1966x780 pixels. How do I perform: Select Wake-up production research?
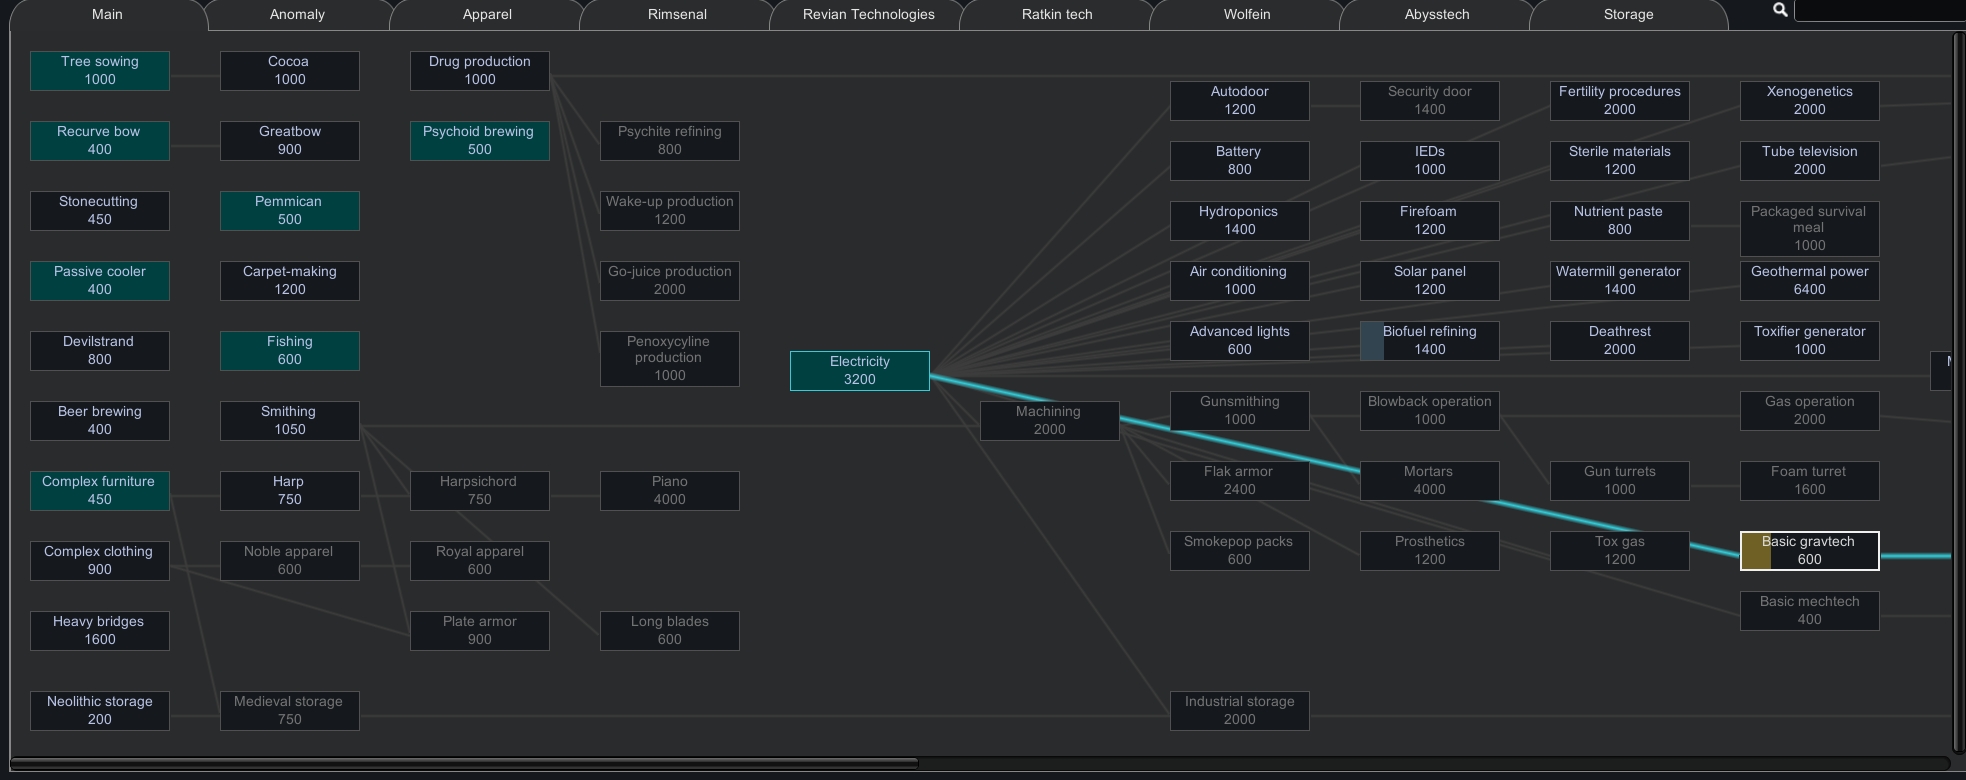pos(670,211)
